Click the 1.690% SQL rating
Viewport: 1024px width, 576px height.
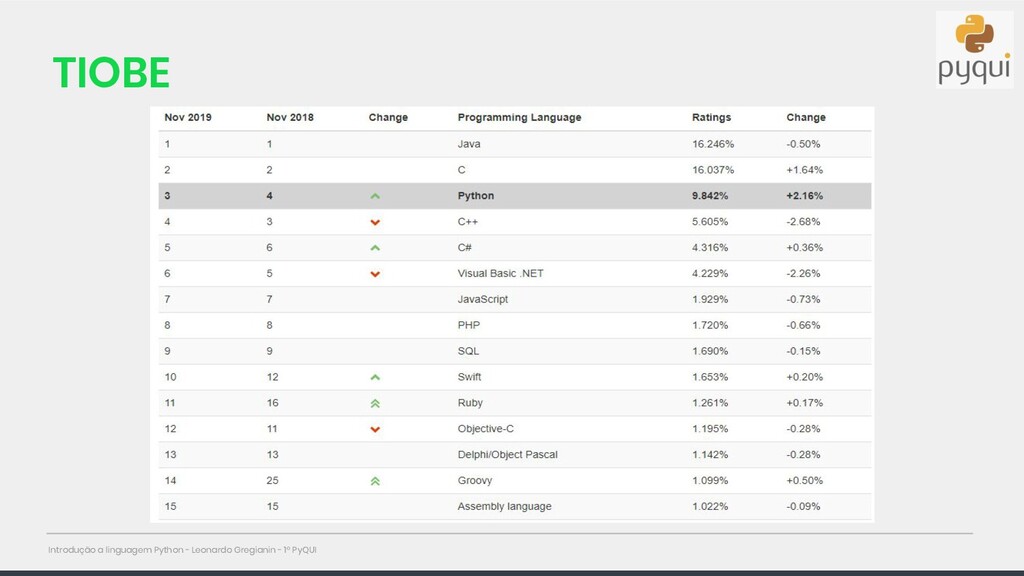(710, 351)
